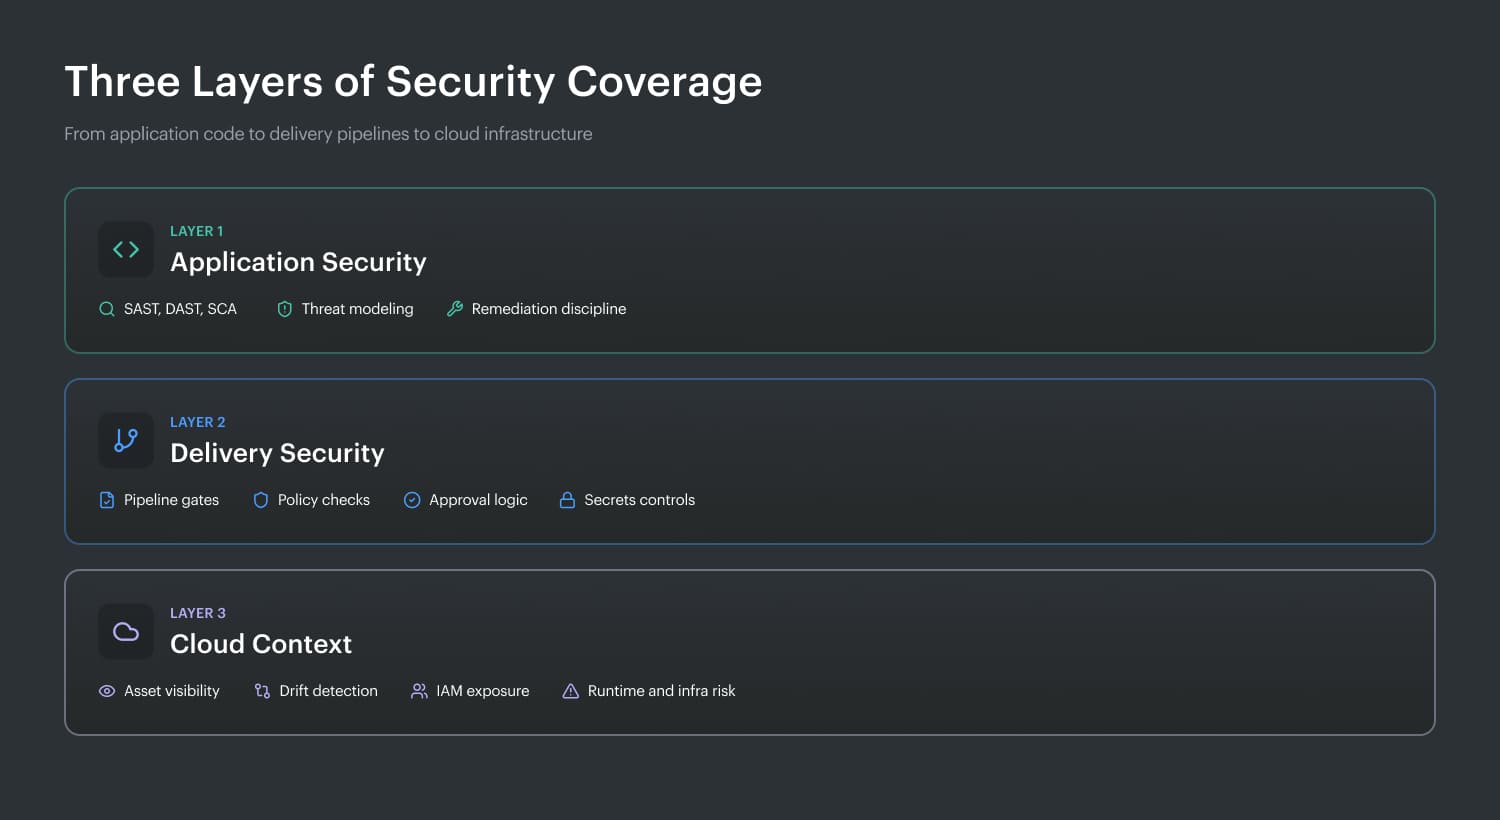Toggle the eye icon for Asset visibility
1500x820 pixels.
click(x=107, y=691)
